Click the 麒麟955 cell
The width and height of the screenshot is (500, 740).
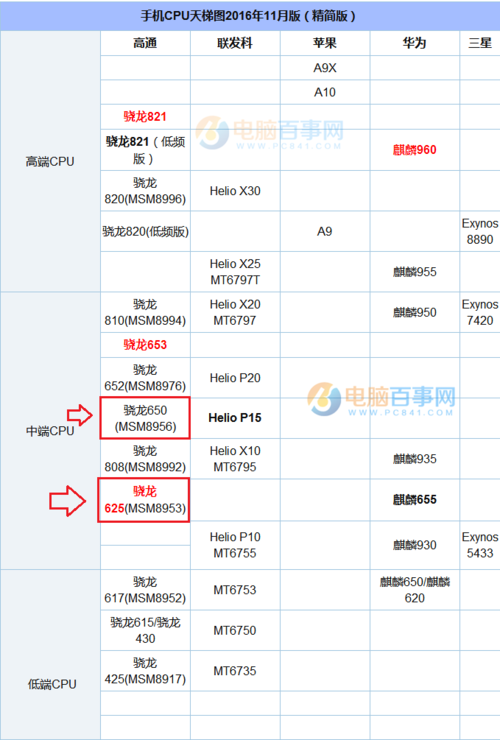(x=415, y=272)
